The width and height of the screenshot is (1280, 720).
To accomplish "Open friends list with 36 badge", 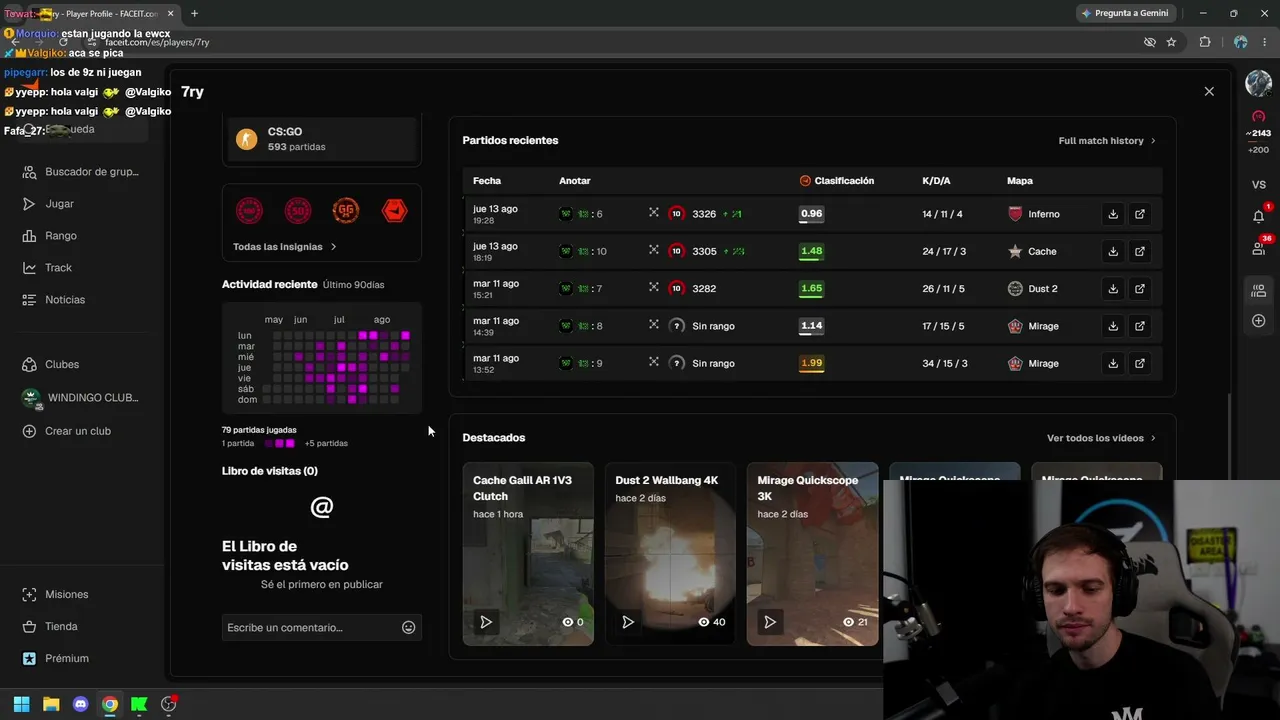I will coord(1258,248).
